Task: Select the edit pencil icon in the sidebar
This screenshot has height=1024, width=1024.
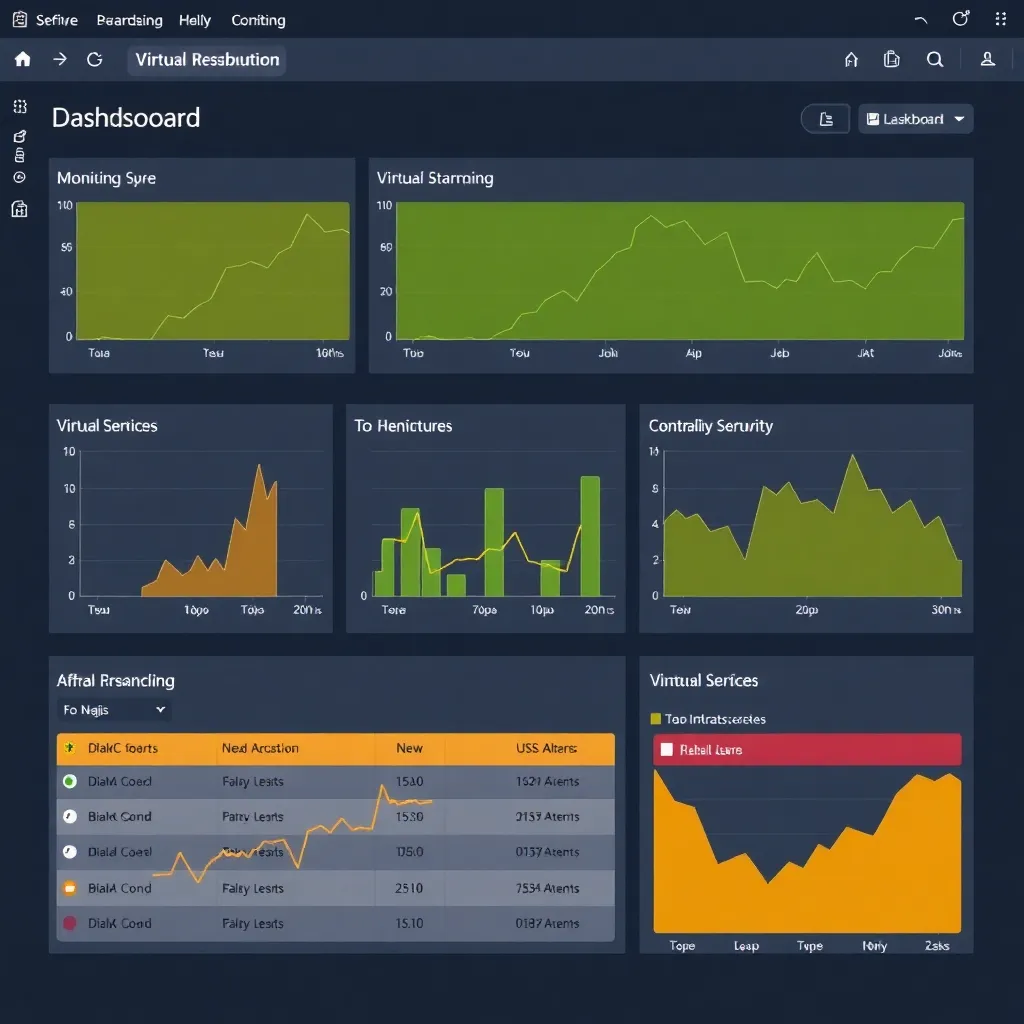Action: [19, 137]
